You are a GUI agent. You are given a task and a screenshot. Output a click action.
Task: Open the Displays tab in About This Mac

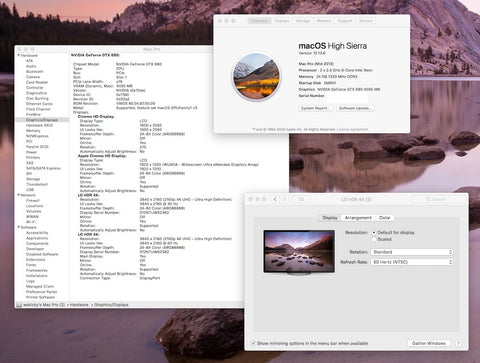click(x=282, y=21)
